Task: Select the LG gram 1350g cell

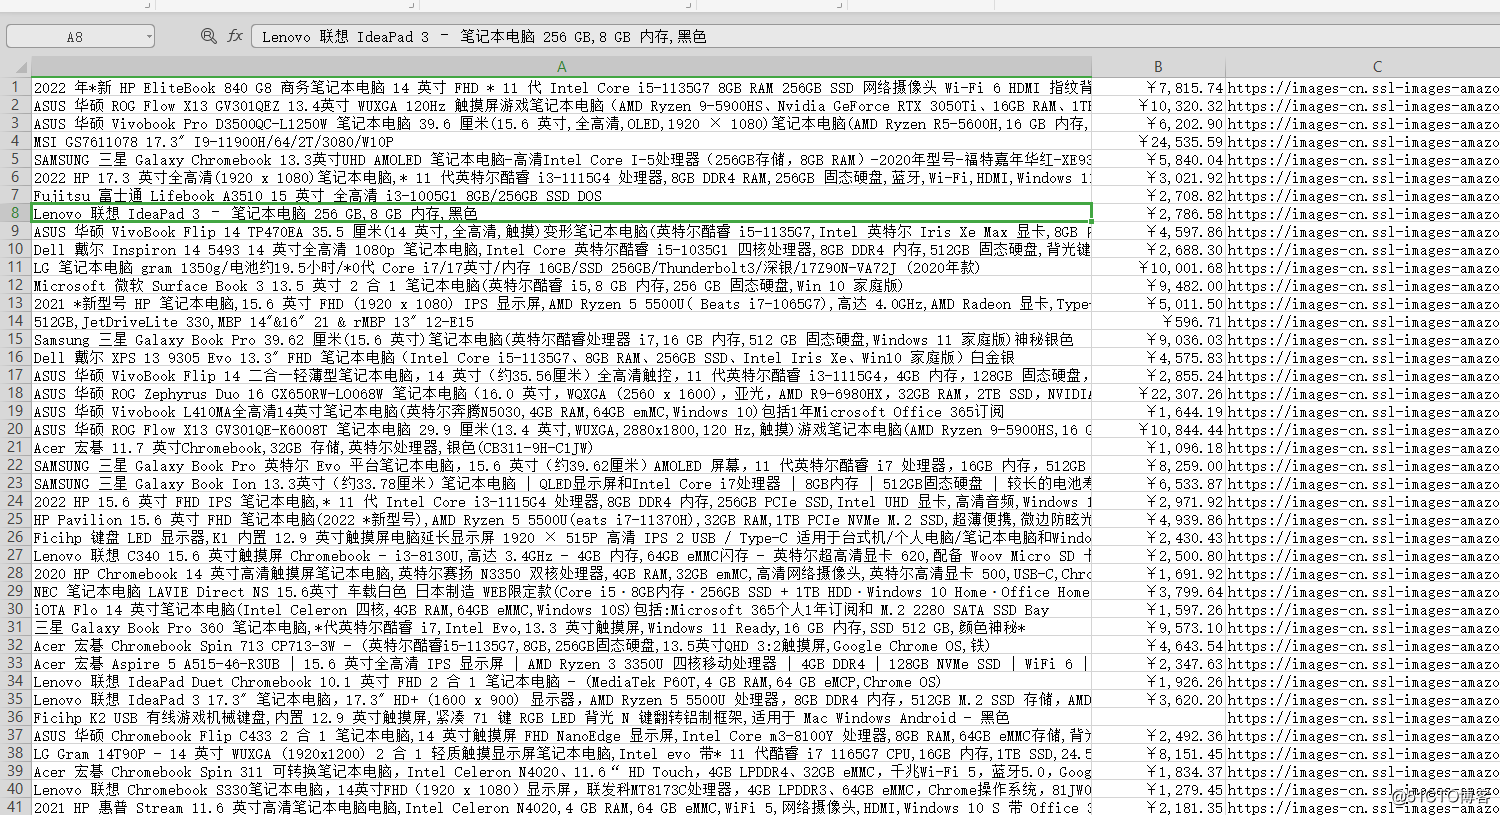Action: (x=561, y=267)
